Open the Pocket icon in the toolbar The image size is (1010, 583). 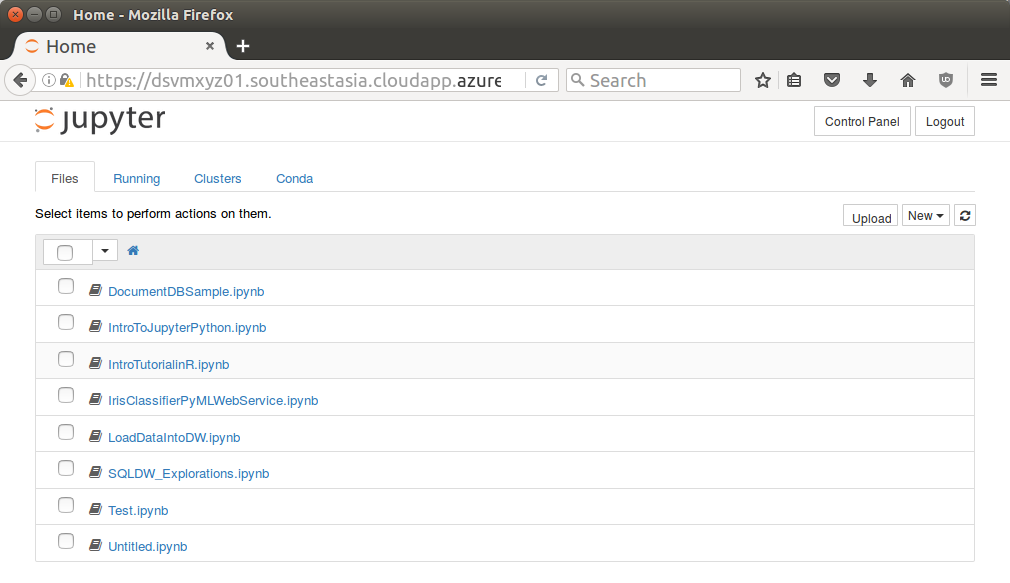831,81
